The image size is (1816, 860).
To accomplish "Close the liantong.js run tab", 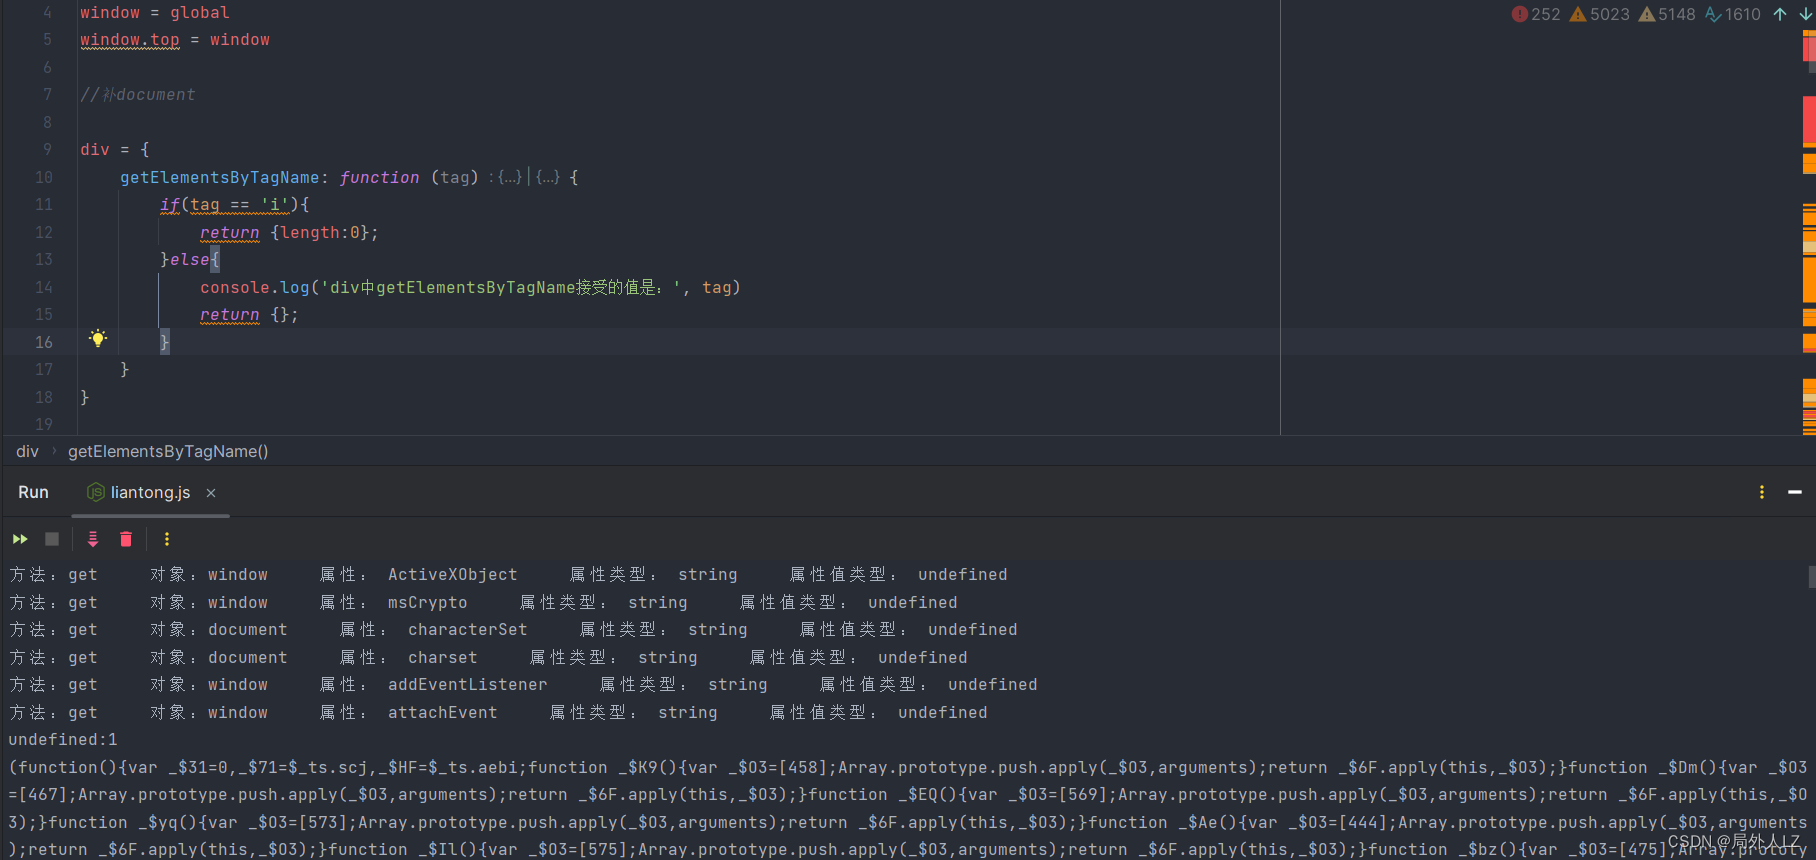I will [x=211, y=493].
